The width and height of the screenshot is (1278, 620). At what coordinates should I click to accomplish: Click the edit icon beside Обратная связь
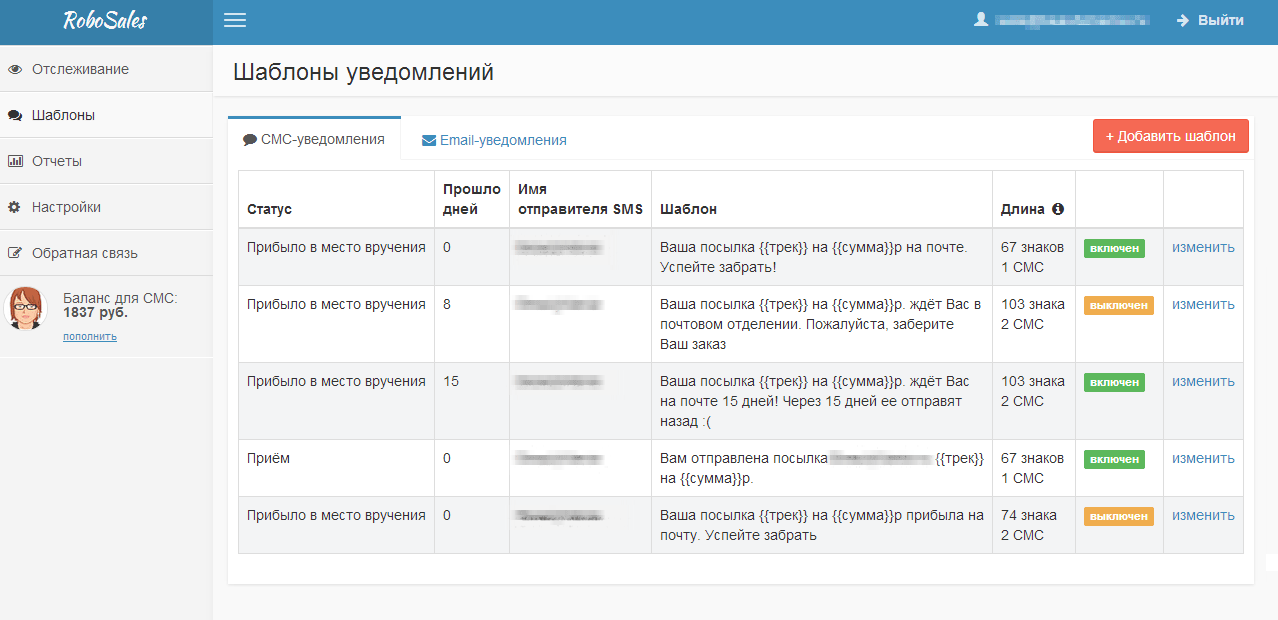click(15, 253)
